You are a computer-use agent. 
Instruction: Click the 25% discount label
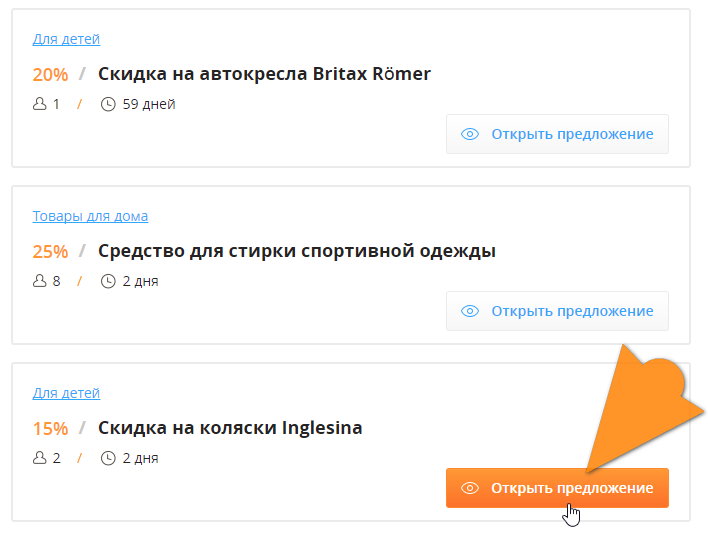point(50,252)
